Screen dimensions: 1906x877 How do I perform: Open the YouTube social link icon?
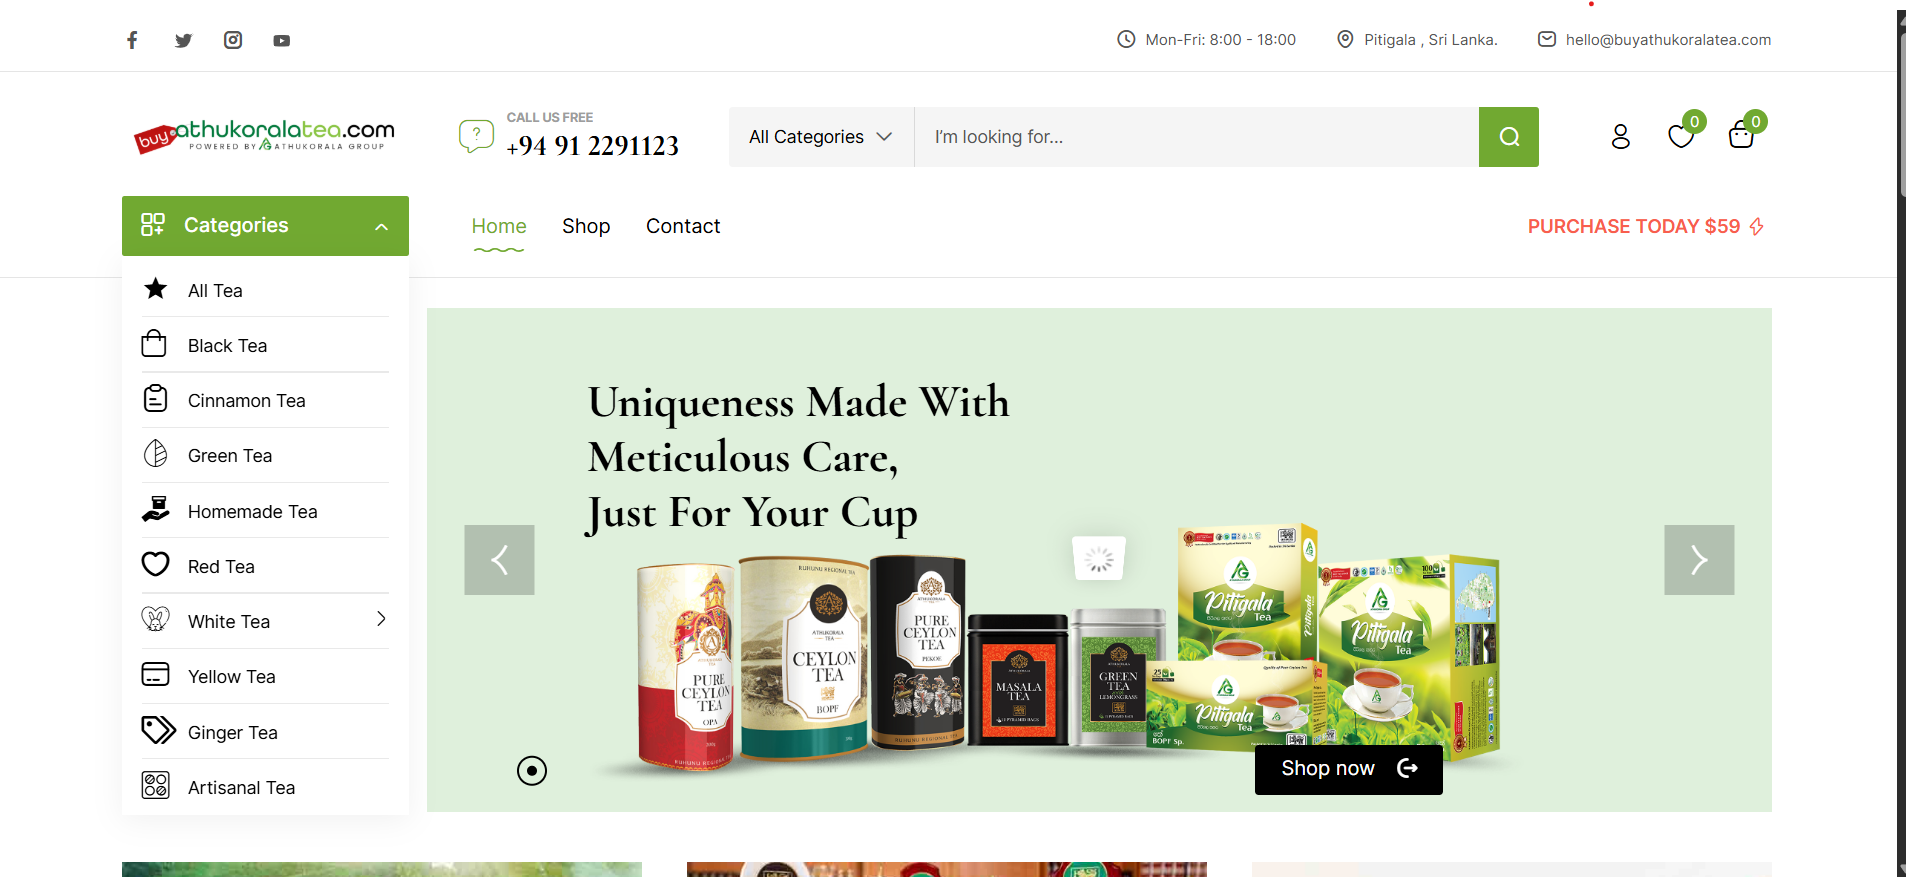pyautogui.click(x=282, y=41)
